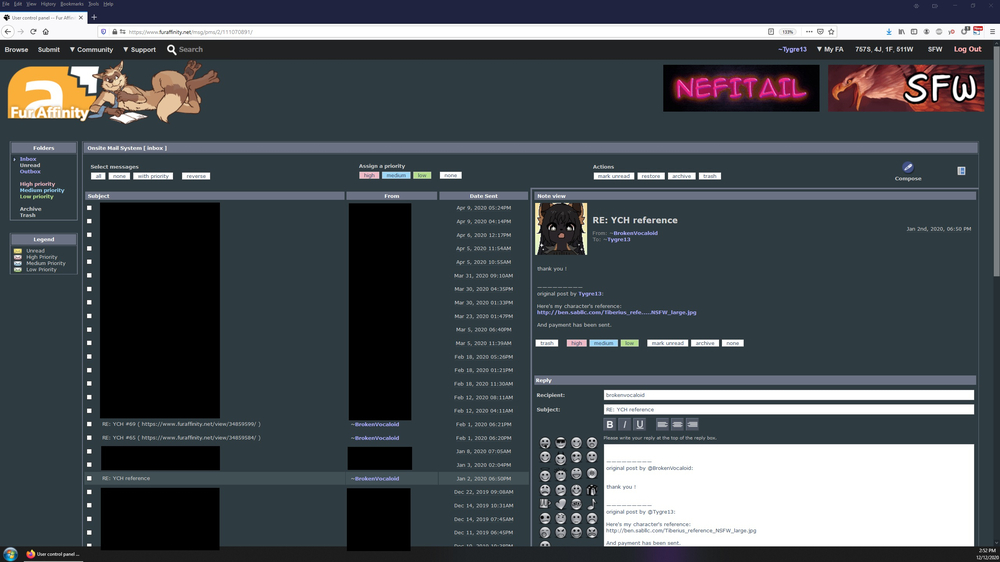Screen dimensions: 1000x562
Task: Toggle bold formatting in reply
Action: tap(610, 424)
